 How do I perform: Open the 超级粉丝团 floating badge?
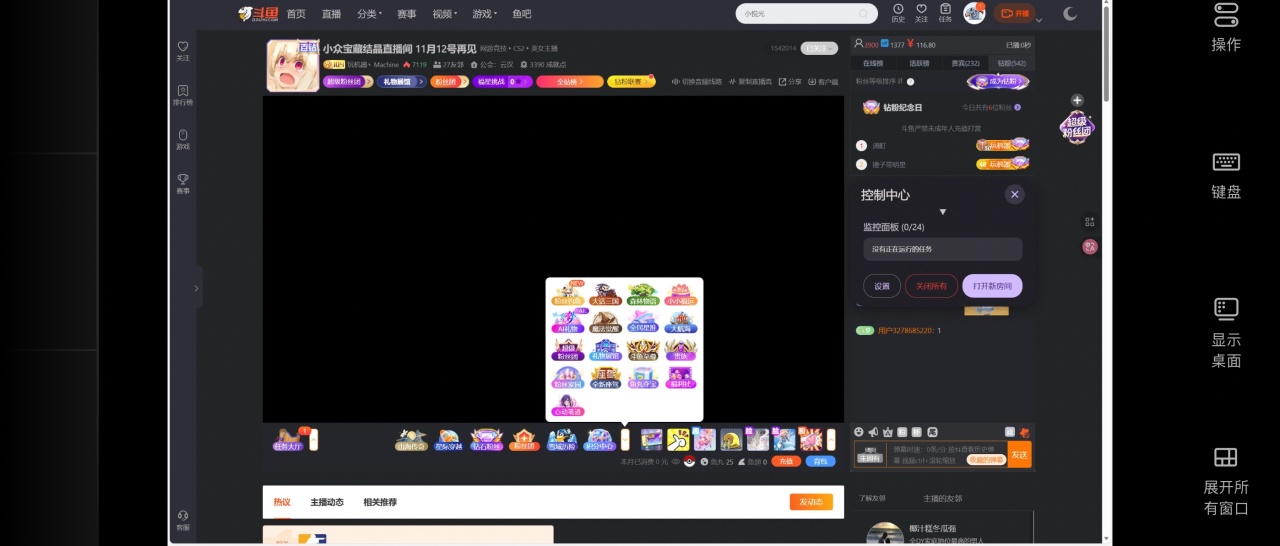click(x=1077, y=127)
